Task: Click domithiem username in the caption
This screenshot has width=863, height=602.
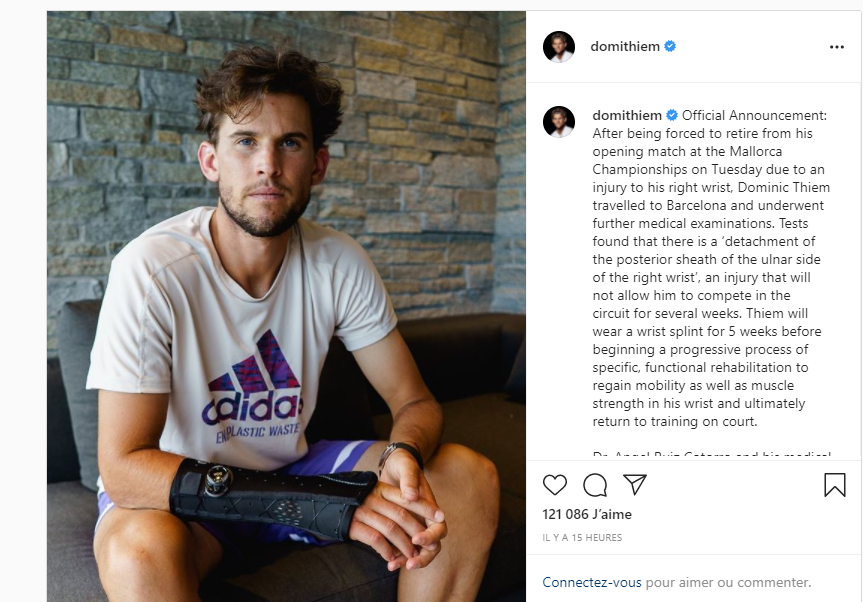Action: 627,116
